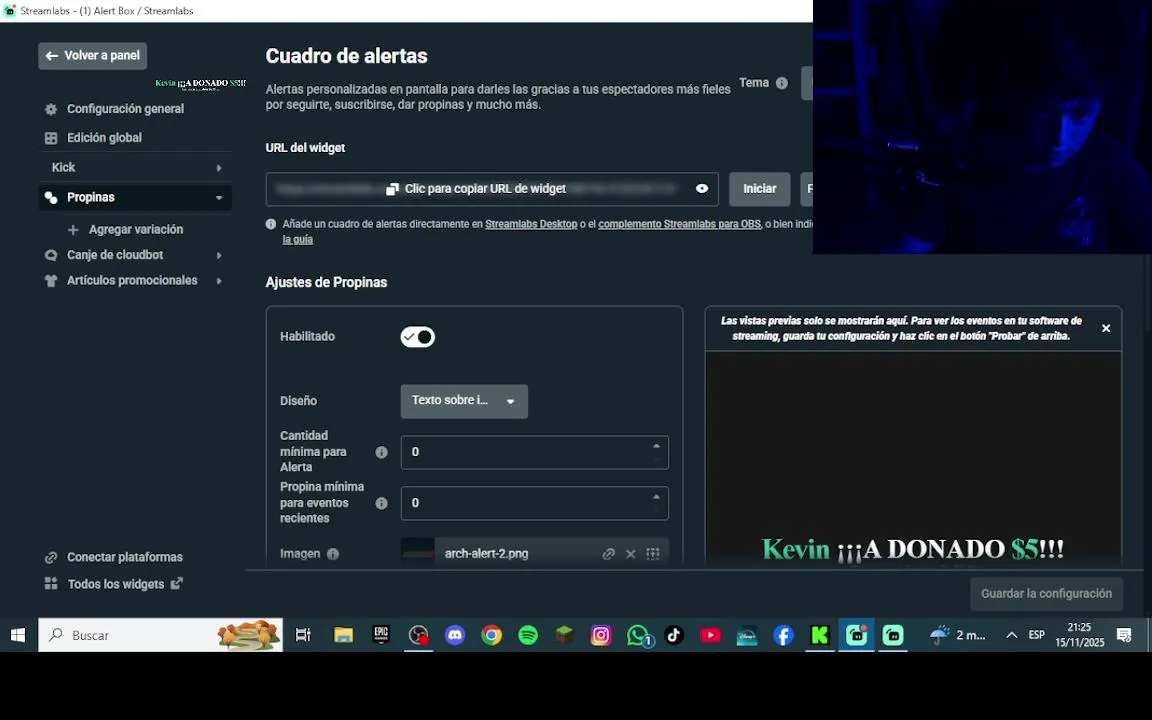
Task: Collapse the Propinas section
Action: [219, 198]
